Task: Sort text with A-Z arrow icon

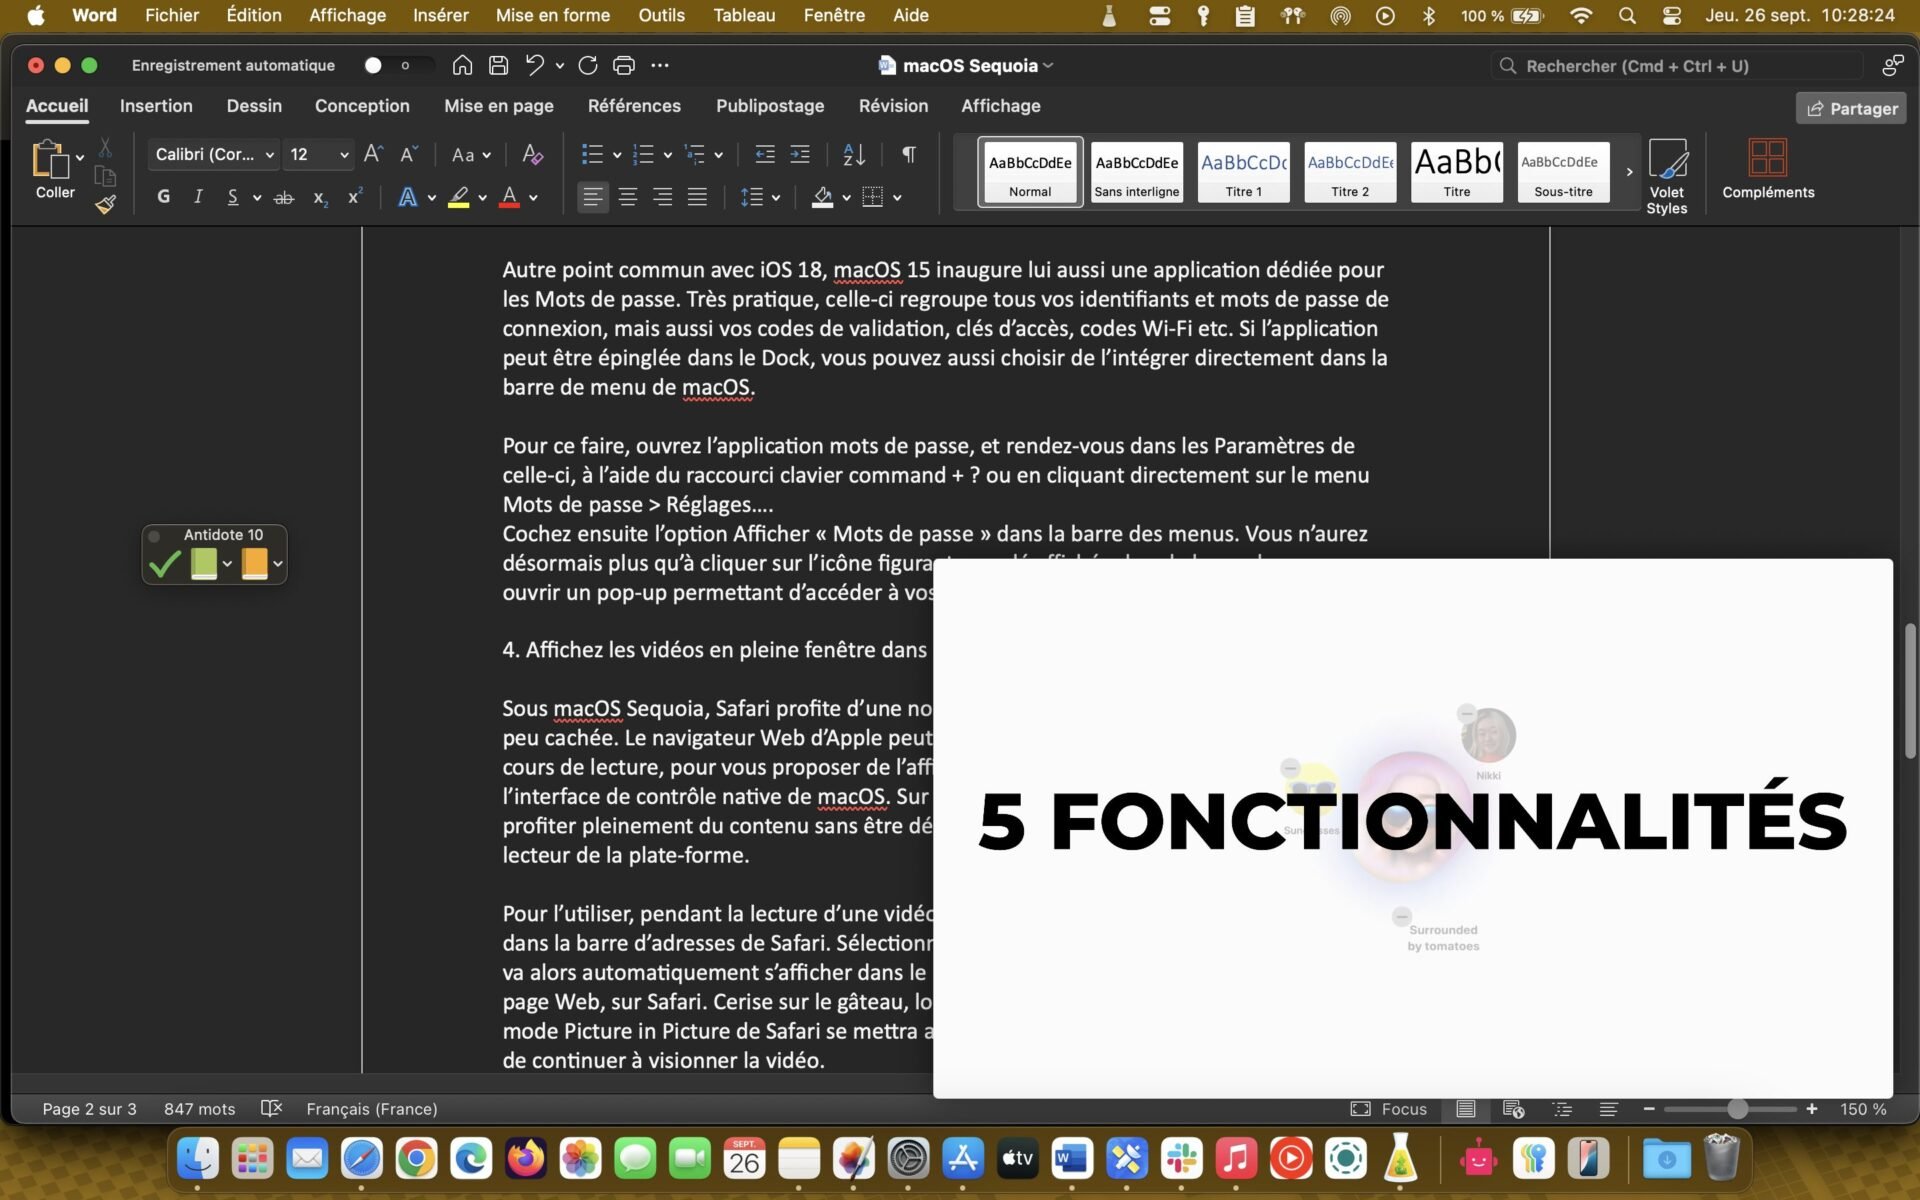Action: coord(854,154)
